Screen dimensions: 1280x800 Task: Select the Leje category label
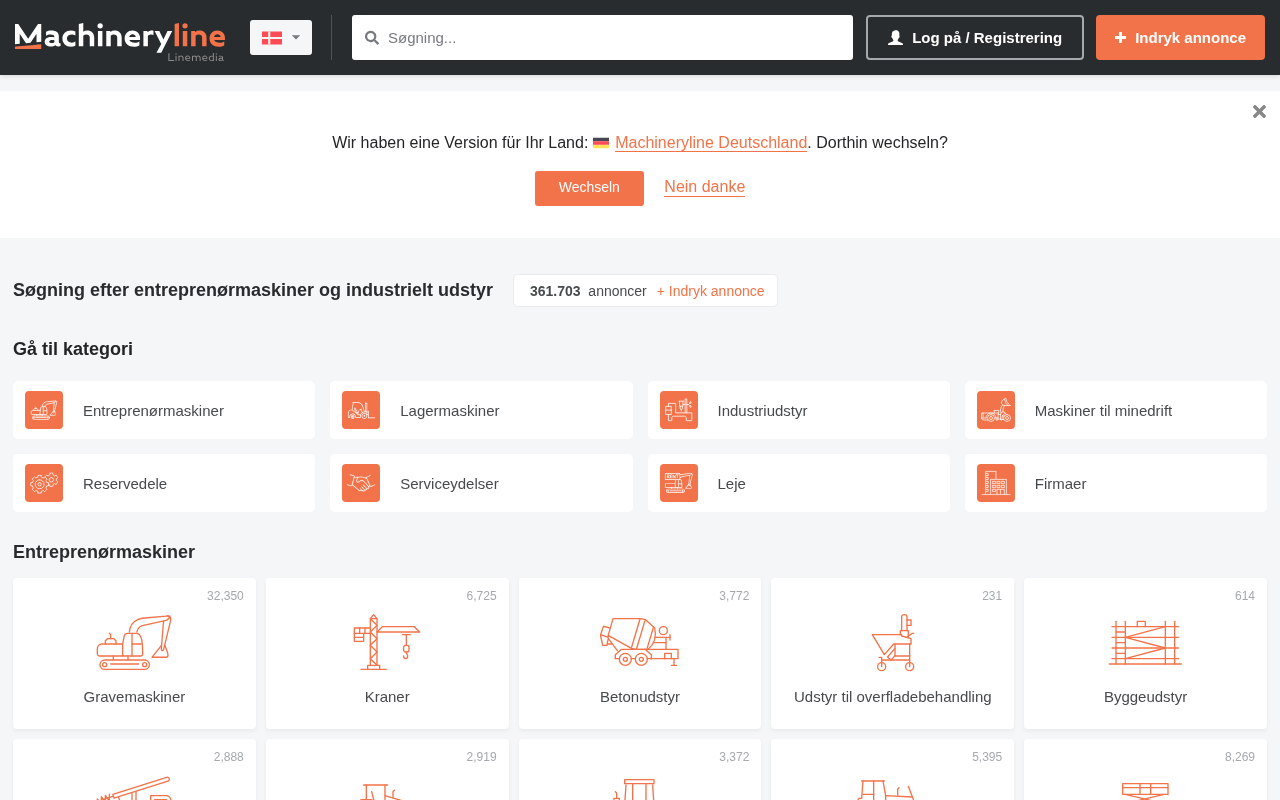point(731,484)
